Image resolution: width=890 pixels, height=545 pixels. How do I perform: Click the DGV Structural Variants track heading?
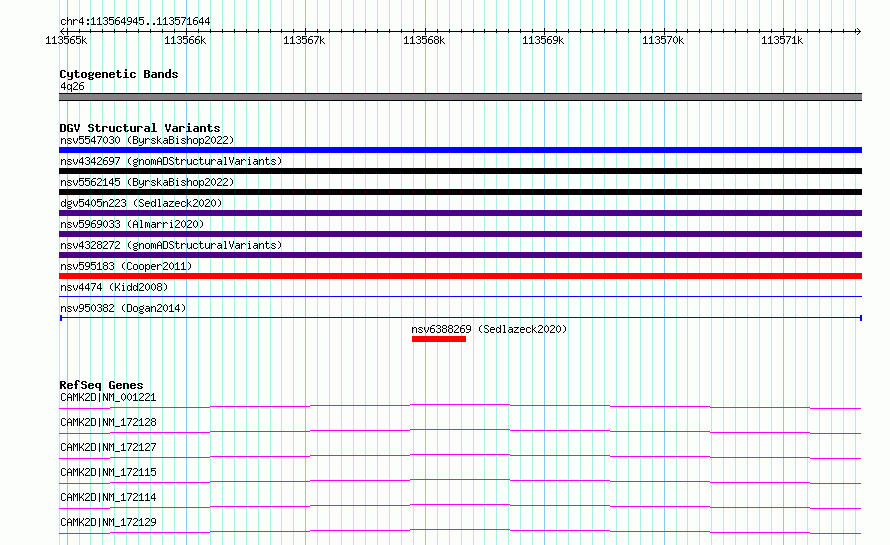click(x=140, y=128)
